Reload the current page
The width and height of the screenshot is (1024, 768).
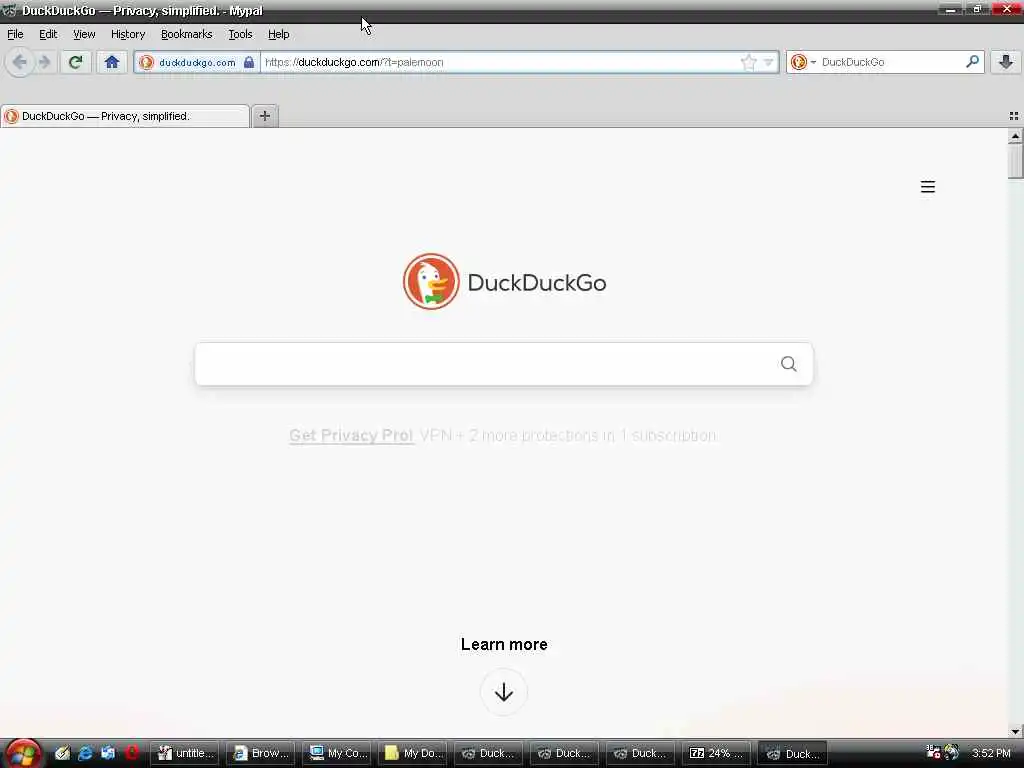[x=76, y=62]
